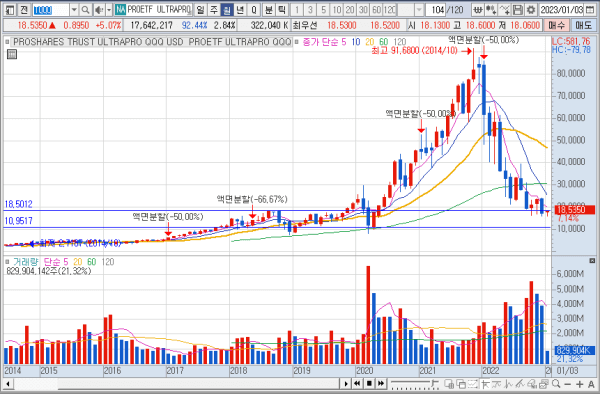
Task: Click the 전 button next to the code field
Action: [x=24, y=10]
